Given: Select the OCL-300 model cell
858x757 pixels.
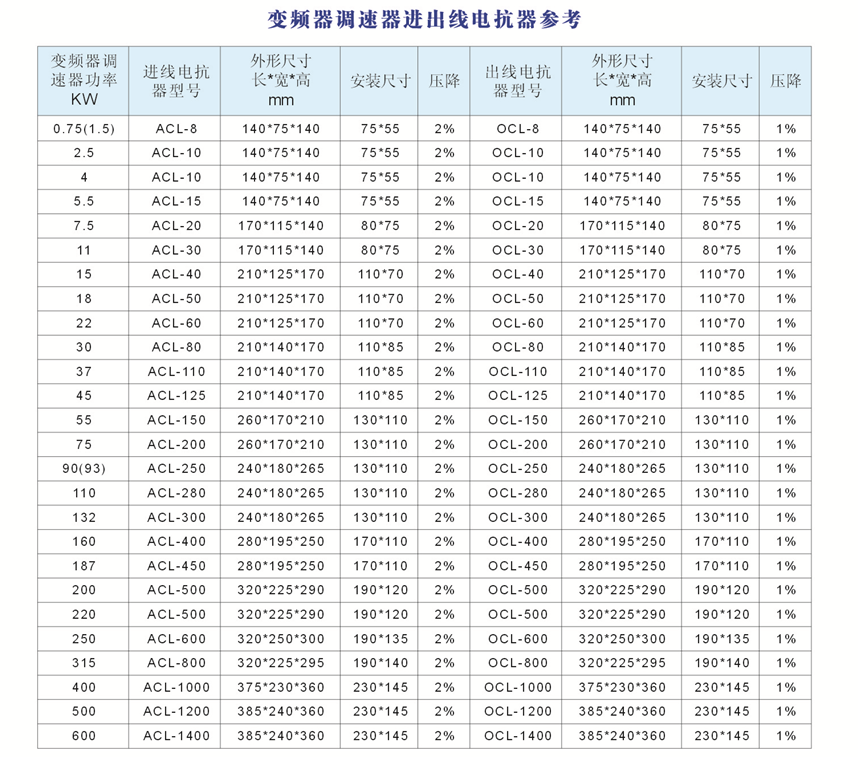Looking at the screenshot, I should click(518, 517).
